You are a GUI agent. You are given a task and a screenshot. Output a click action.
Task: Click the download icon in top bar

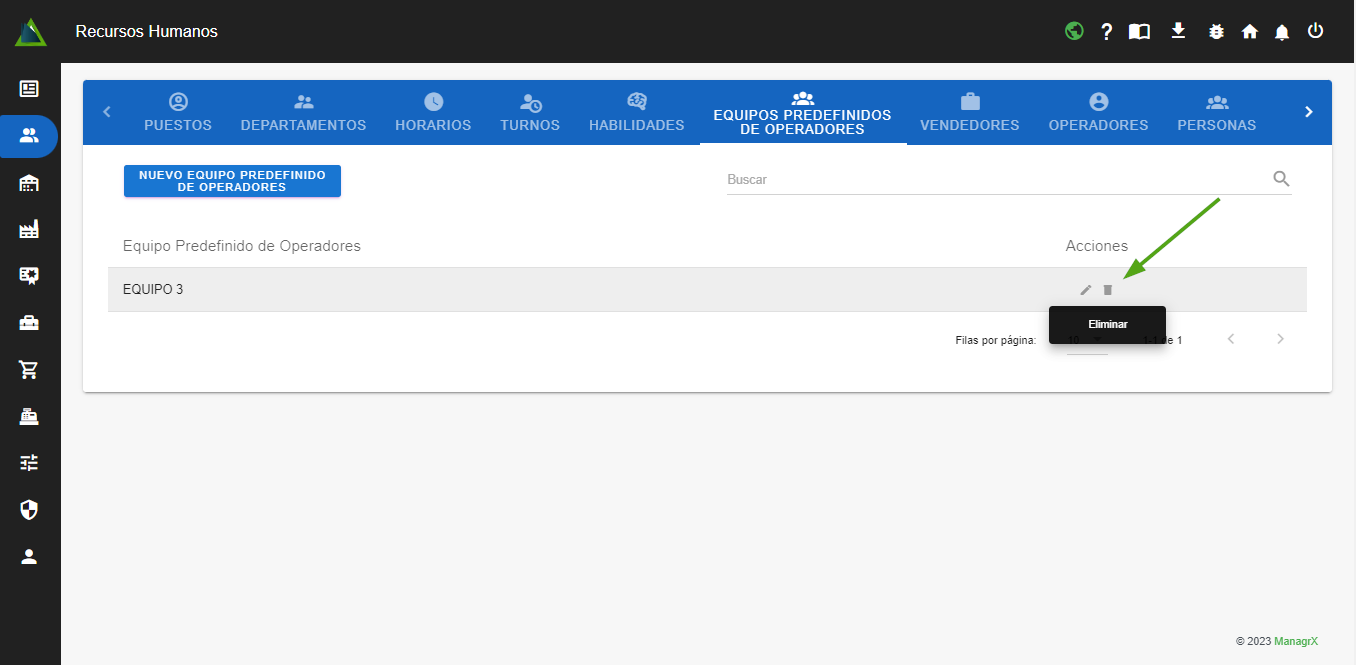(x=1178, y=31)
